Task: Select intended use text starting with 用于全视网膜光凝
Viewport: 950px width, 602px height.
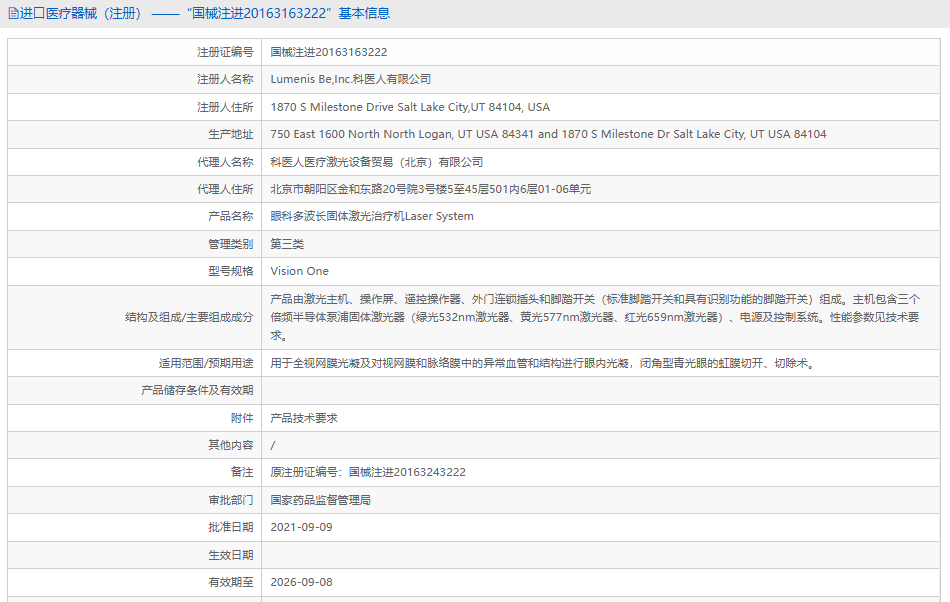Action: pyautogui.click(x=543, y=363)
